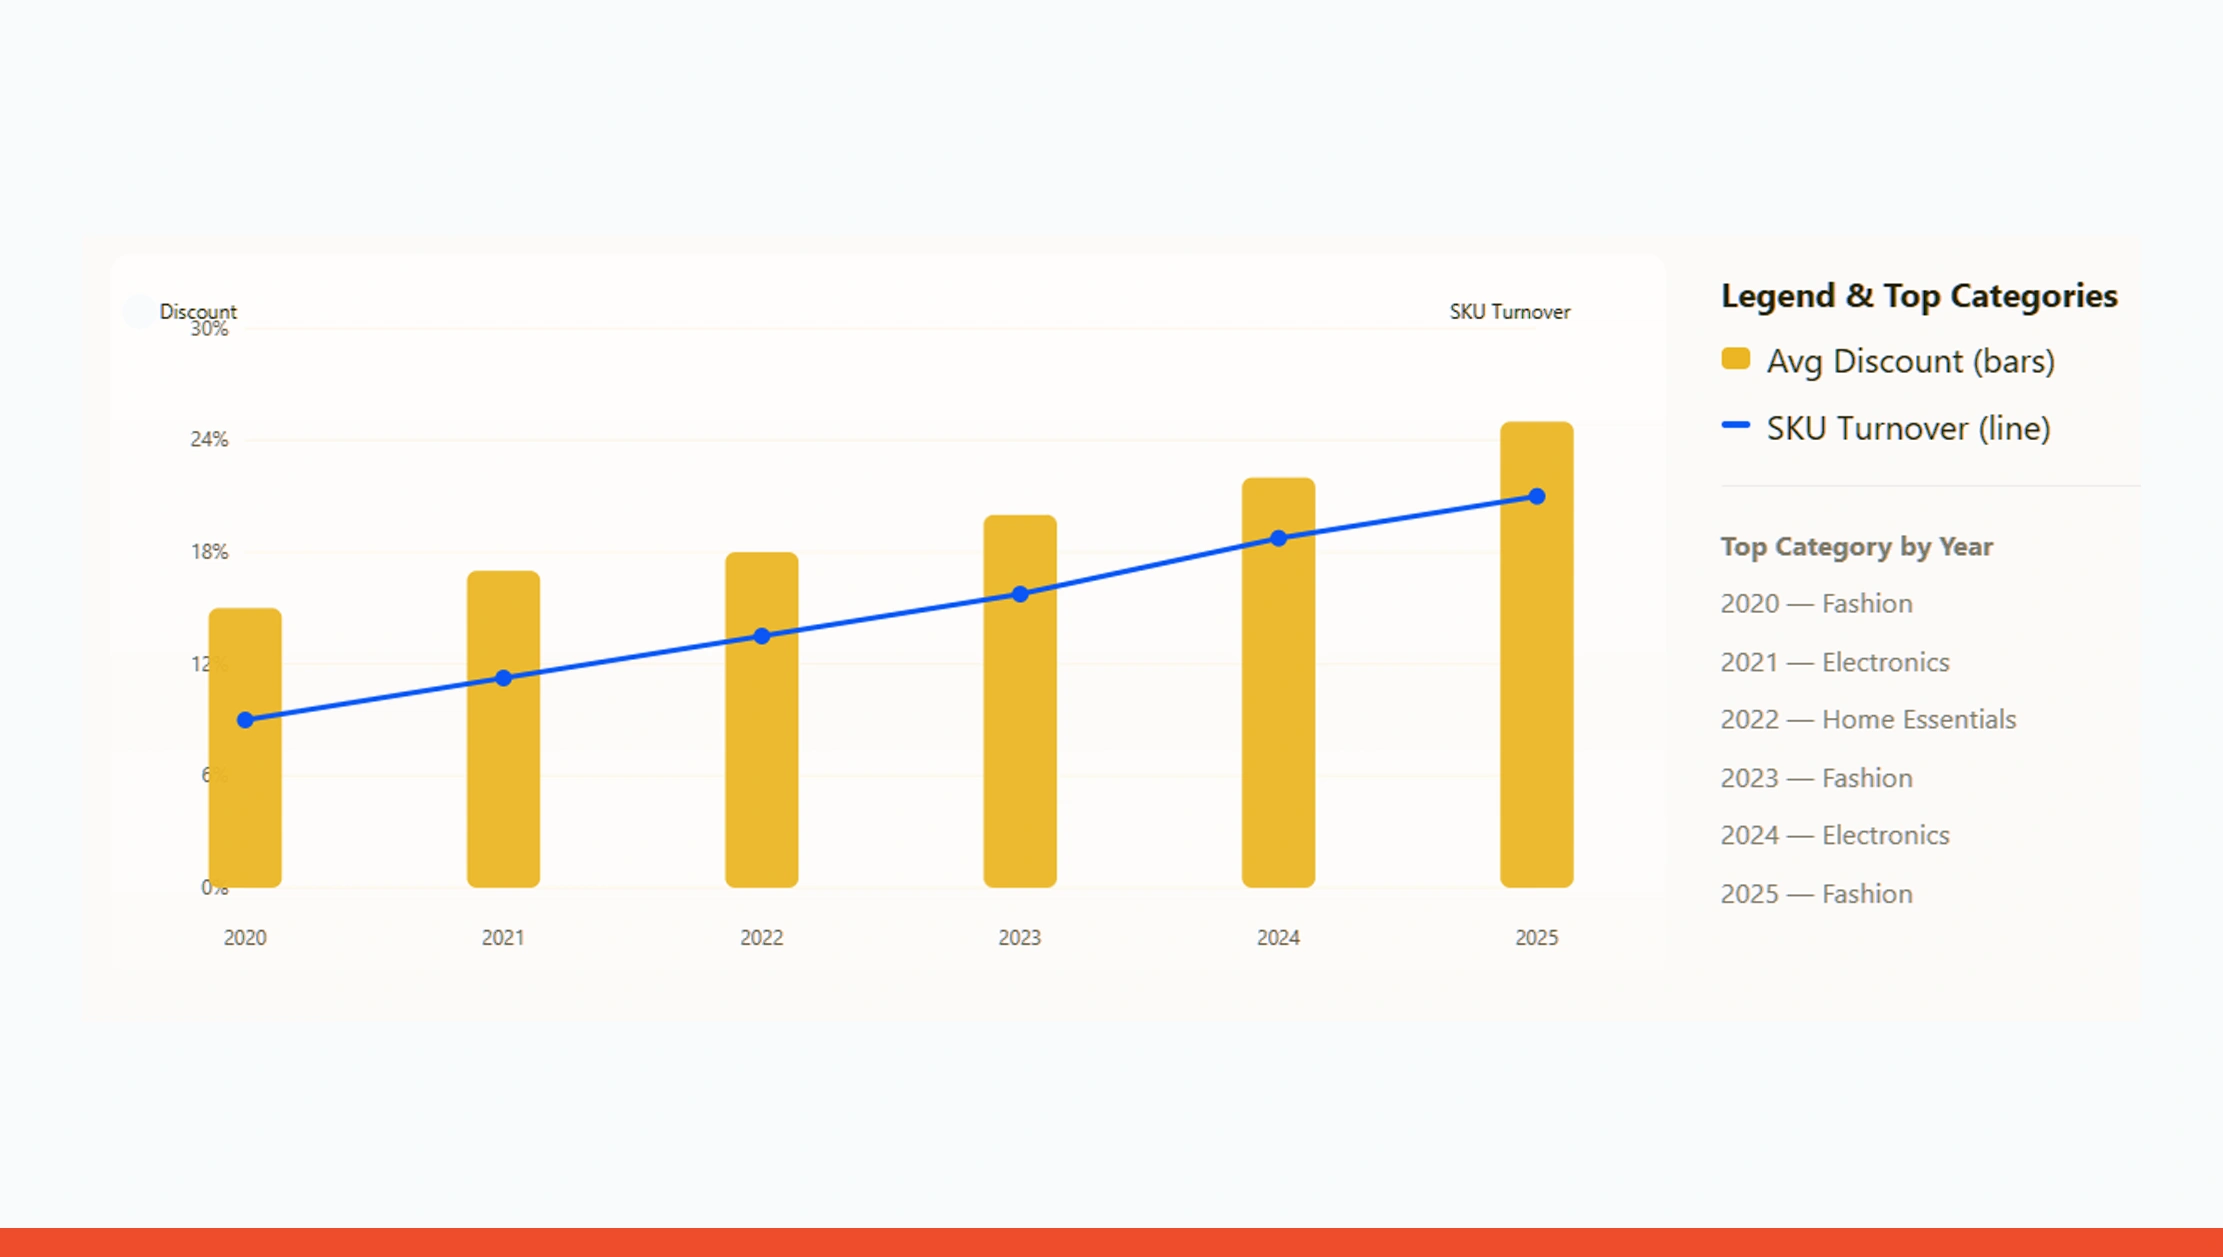Collapse the 2022 — Home Essentials entry

coord(1868,719)
